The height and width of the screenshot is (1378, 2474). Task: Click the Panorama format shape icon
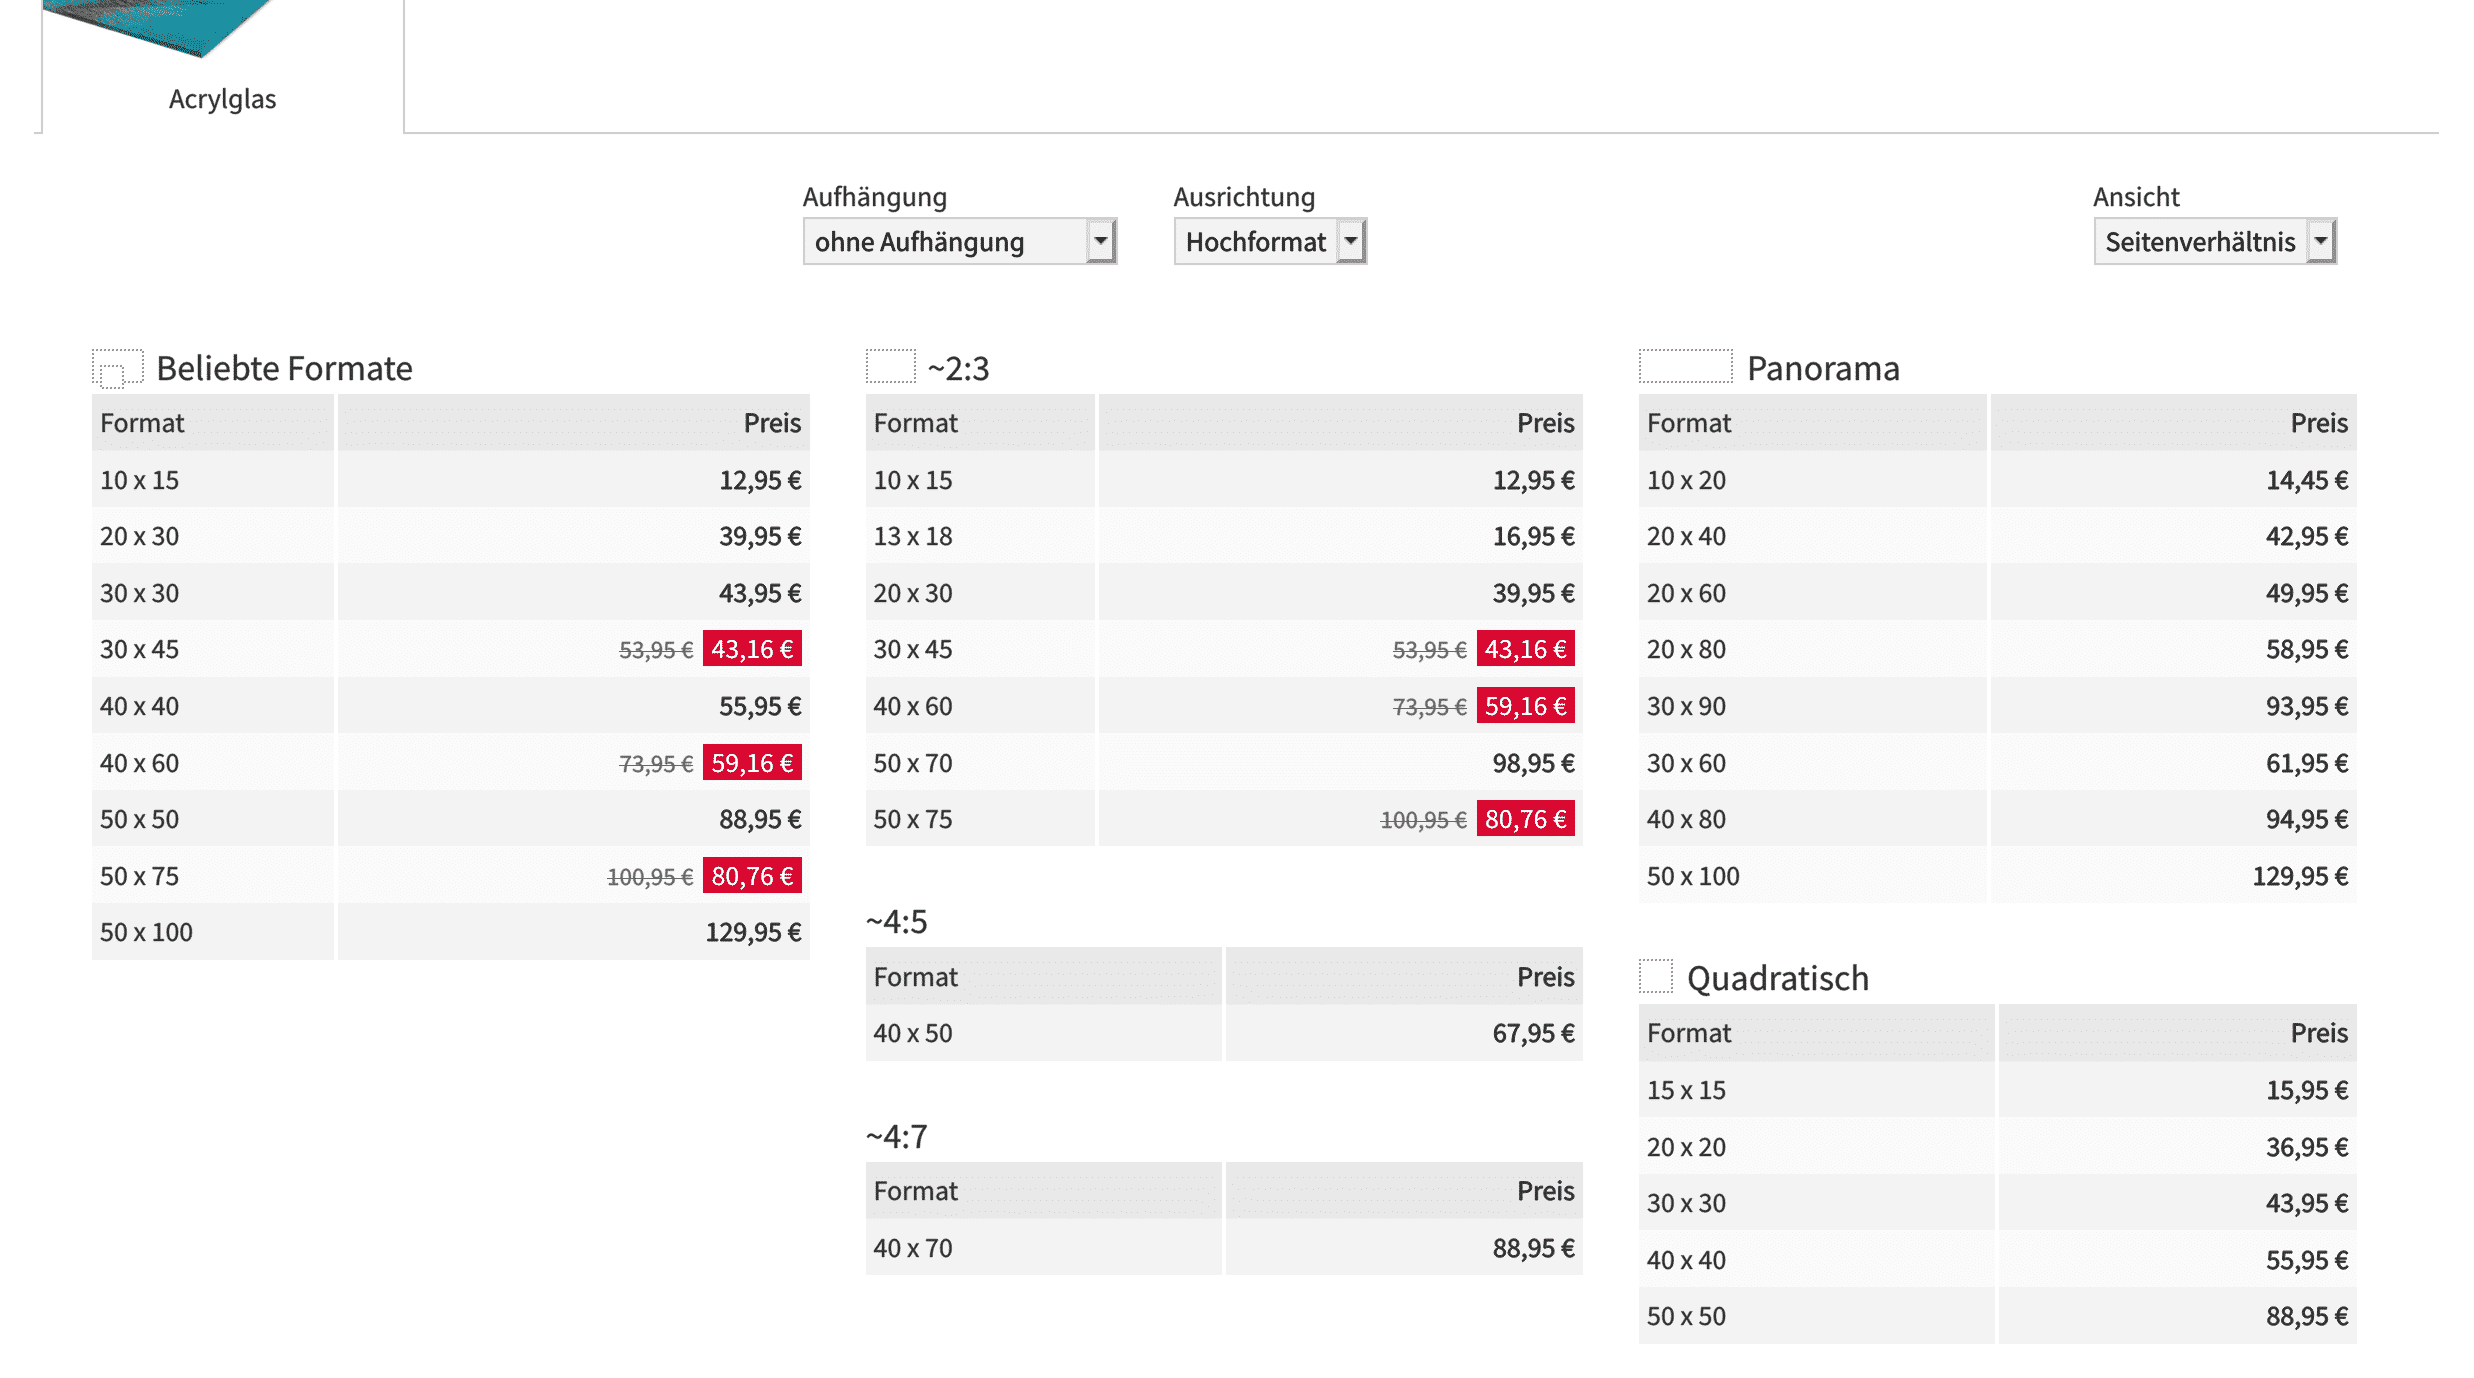pyautogui.click(x=1685, y=366)
